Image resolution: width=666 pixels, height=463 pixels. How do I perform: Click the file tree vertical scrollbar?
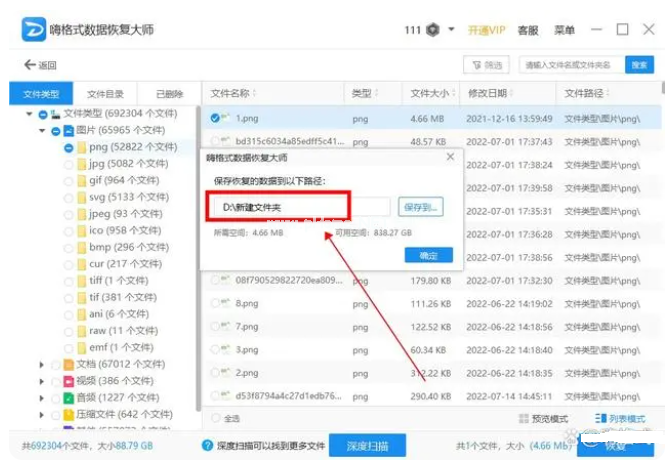point(198,259)
